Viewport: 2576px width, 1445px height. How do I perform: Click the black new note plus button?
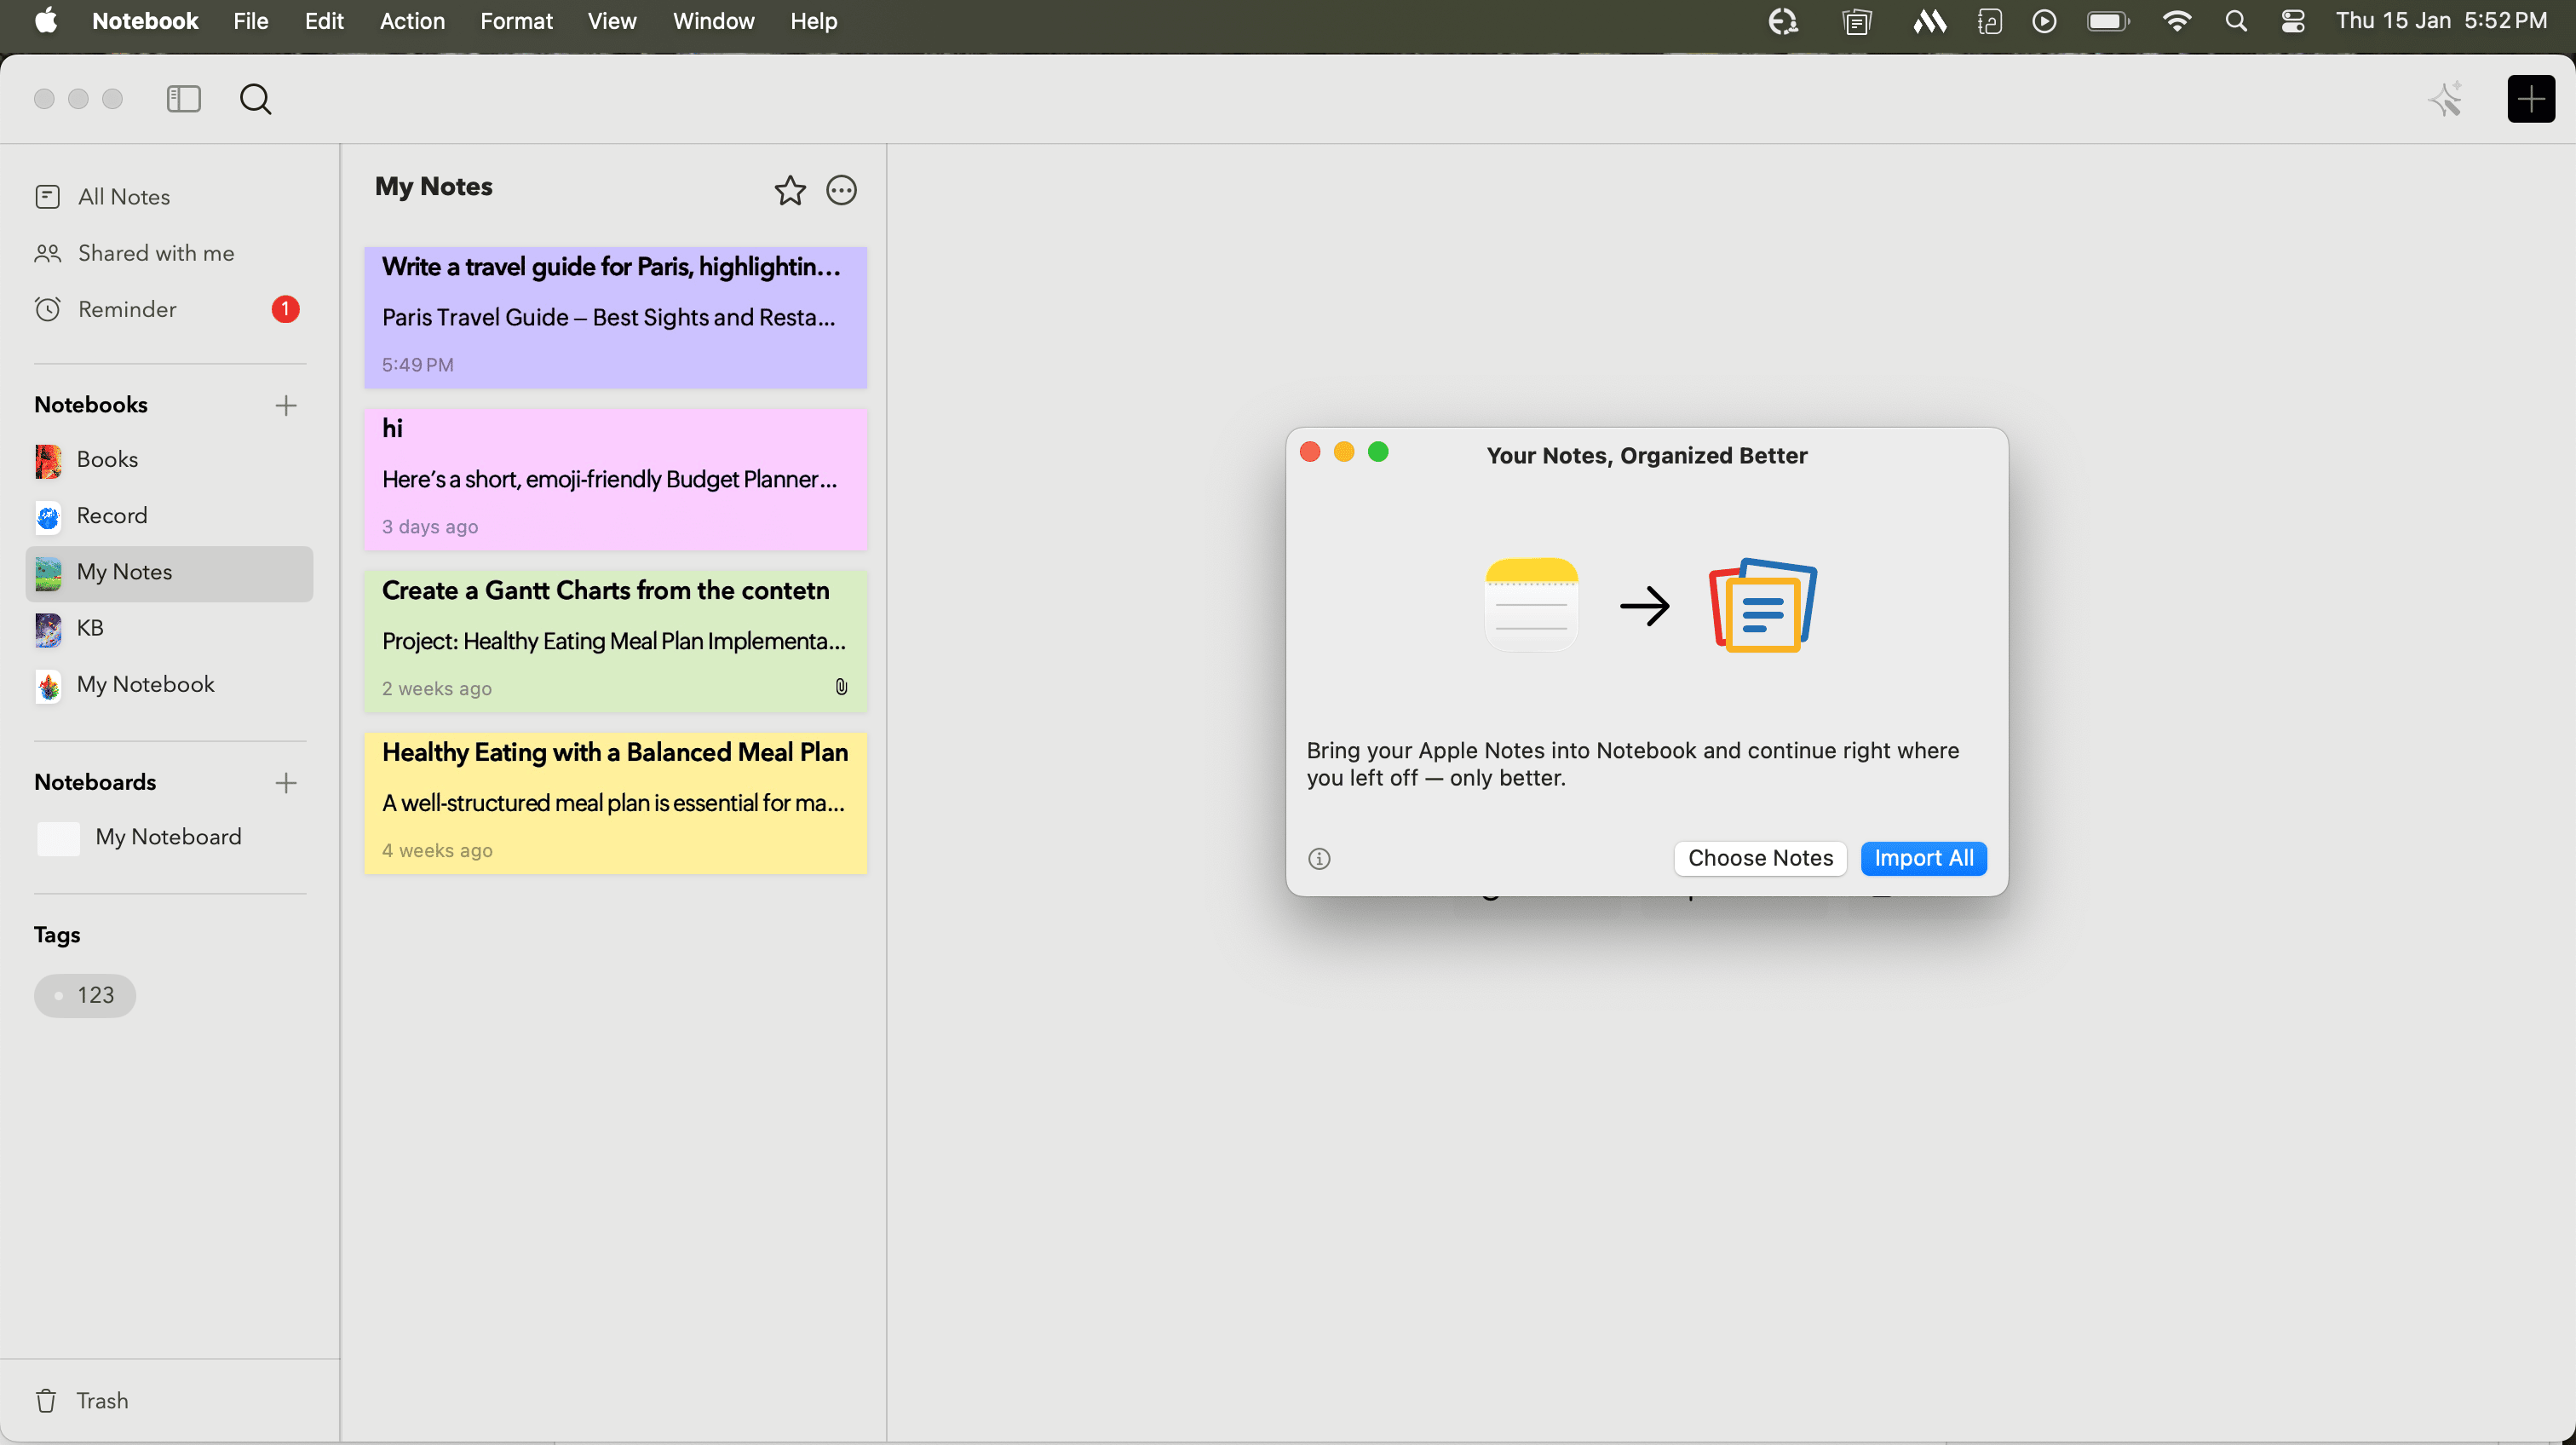(2530, 99)
